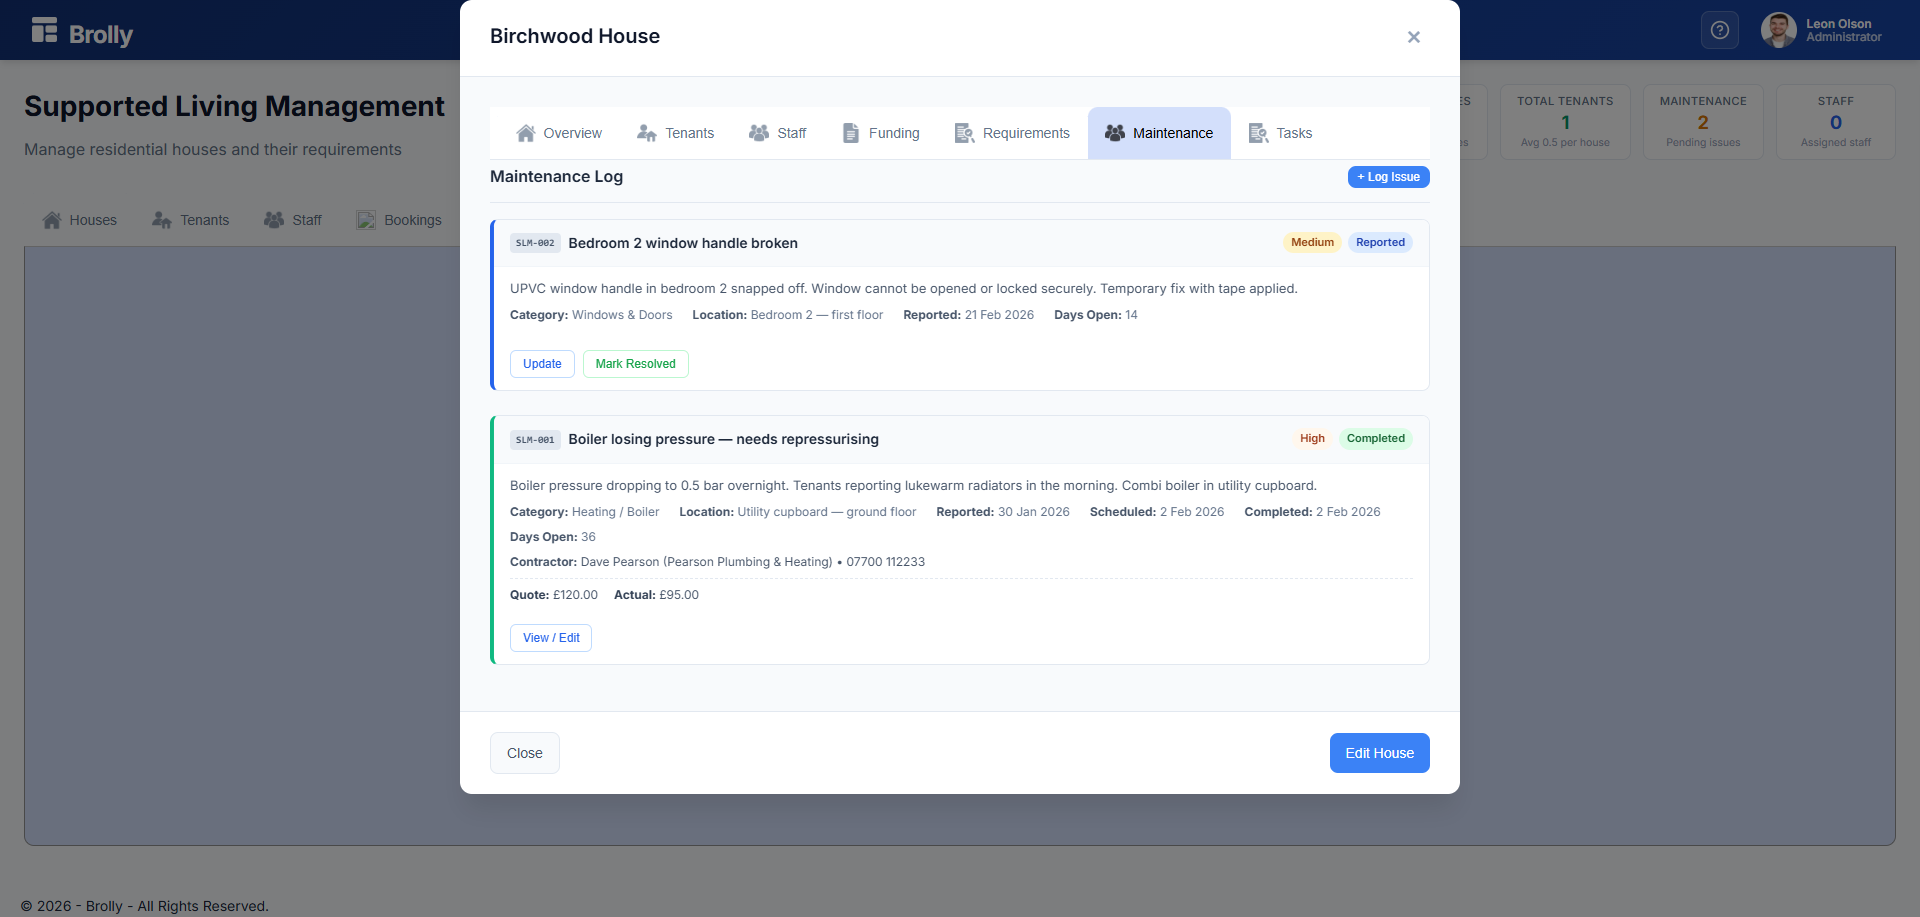Click the Completed status badge
Viewport: 1920px width, 917px height.
pyautogui.click(x=1375, y=438)
